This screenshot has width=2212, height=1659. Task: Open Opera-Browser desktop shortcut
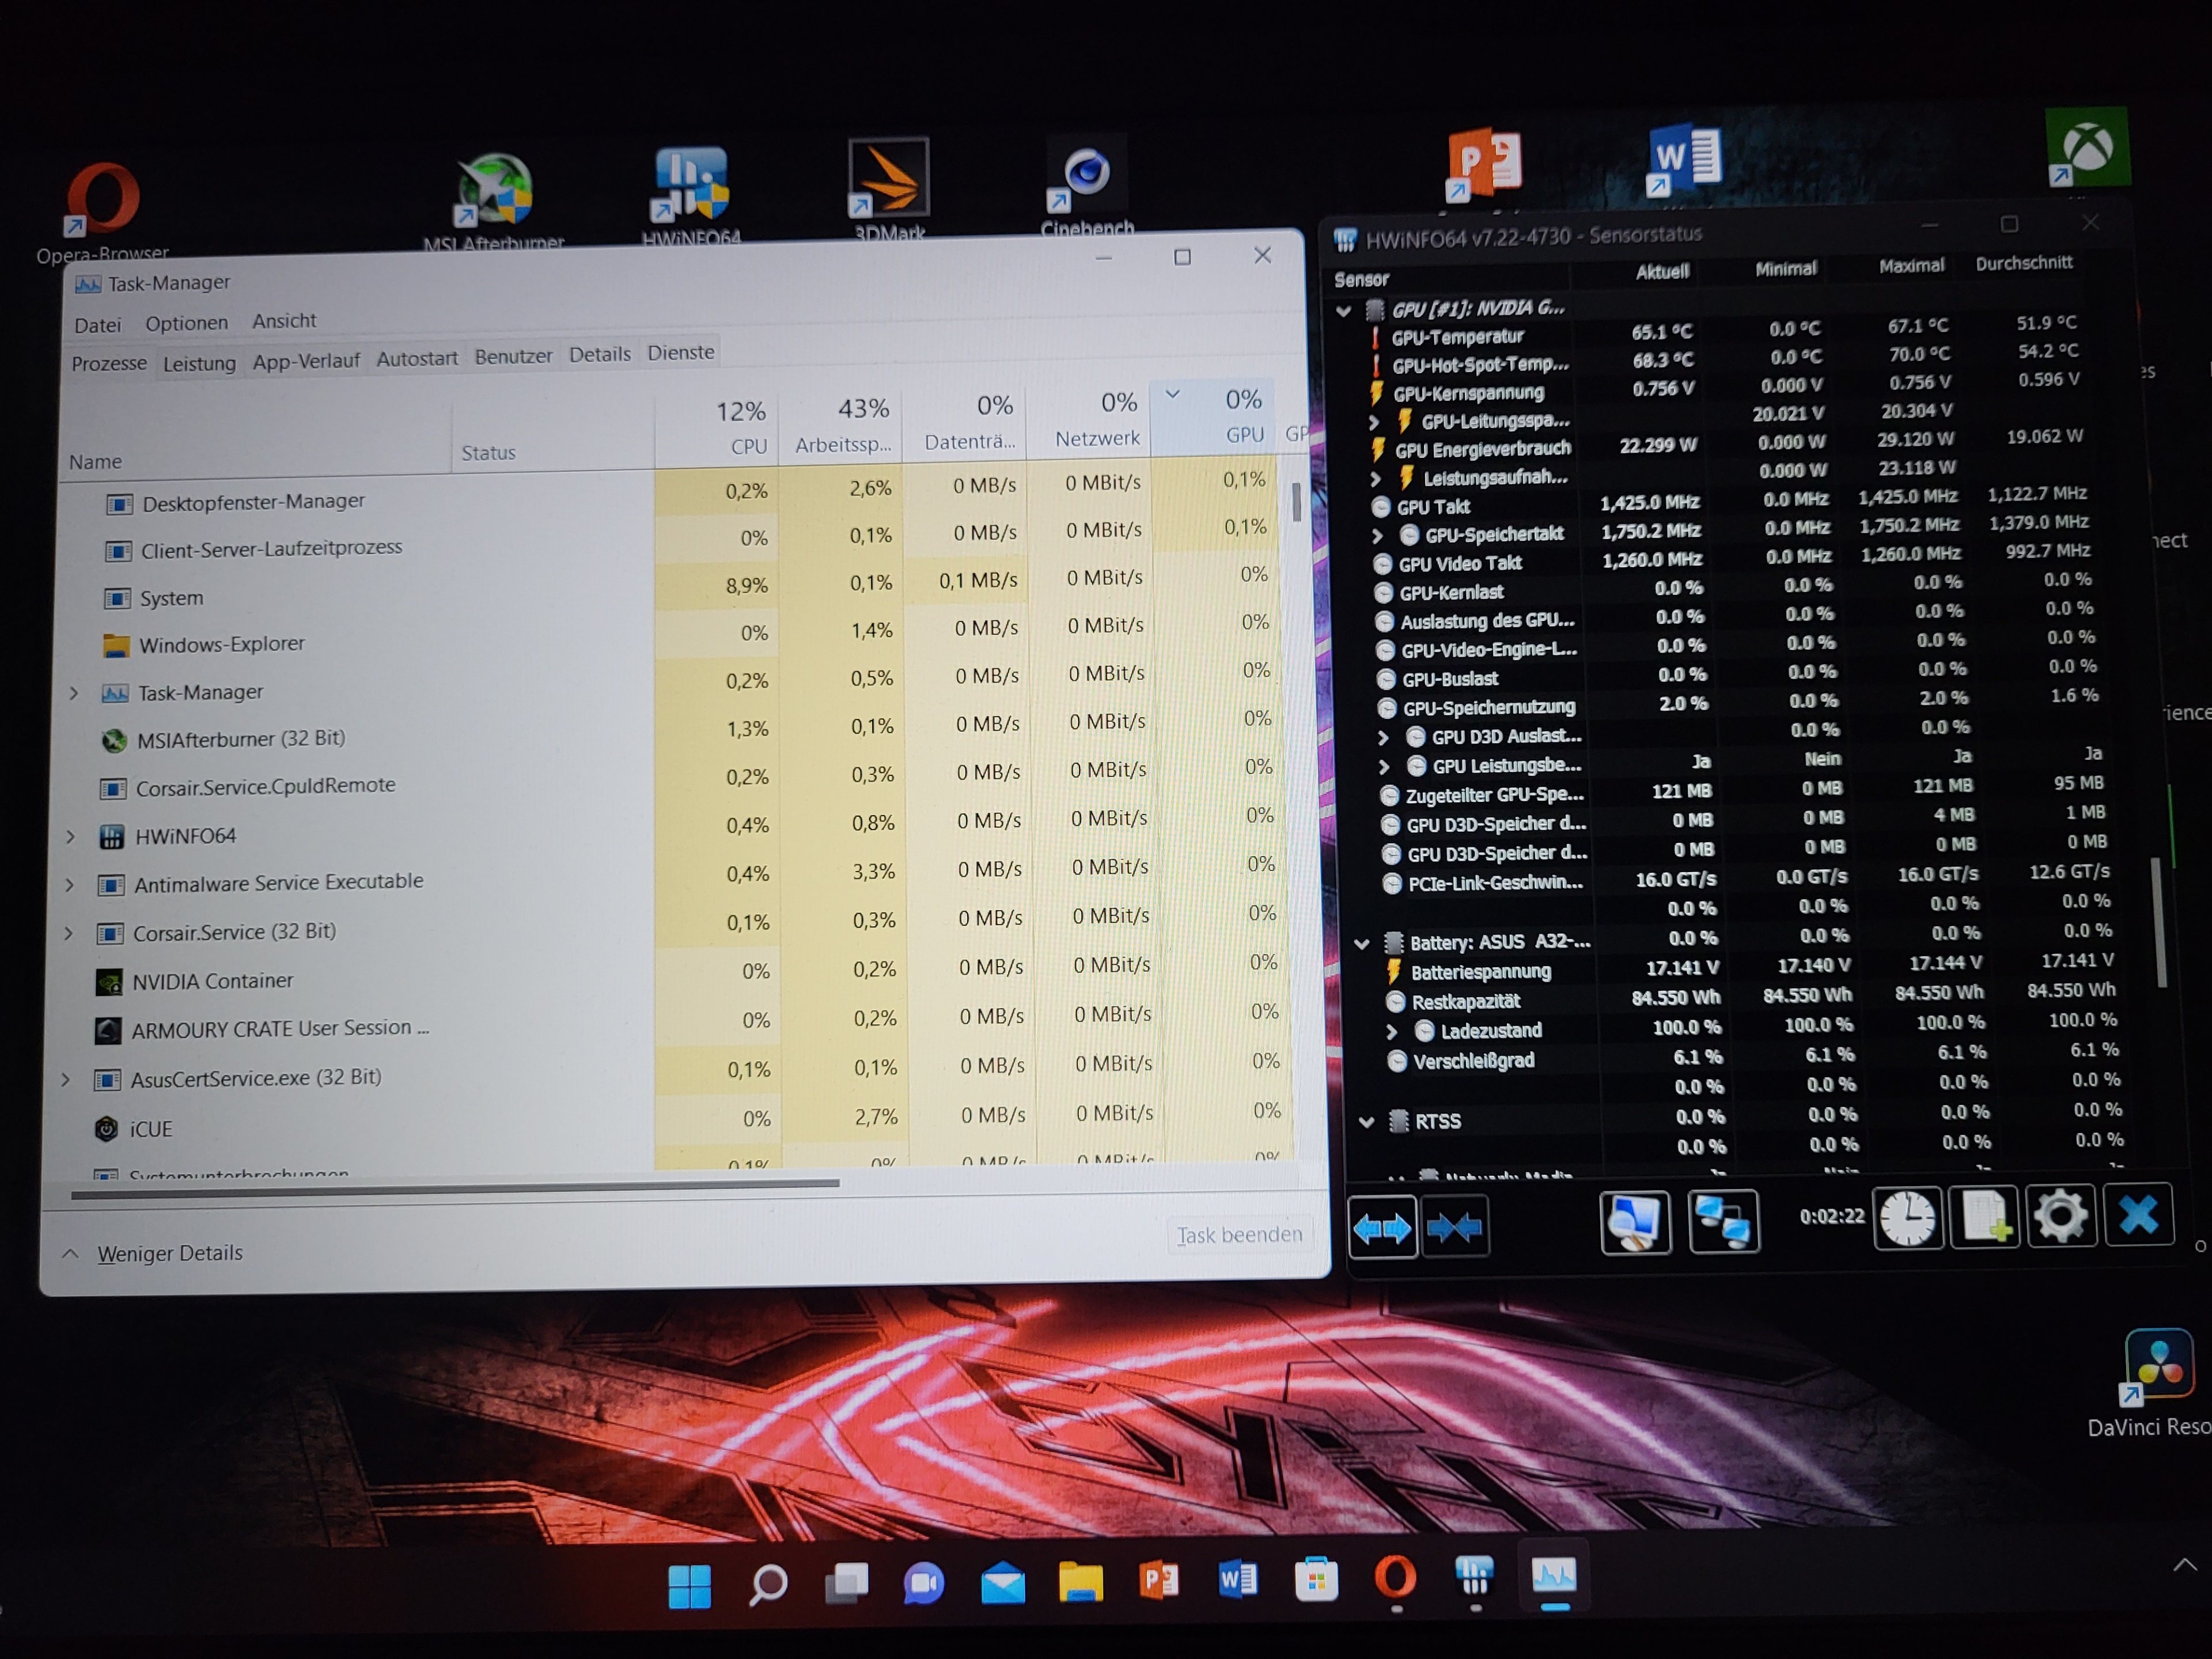[x=103, y=212]
